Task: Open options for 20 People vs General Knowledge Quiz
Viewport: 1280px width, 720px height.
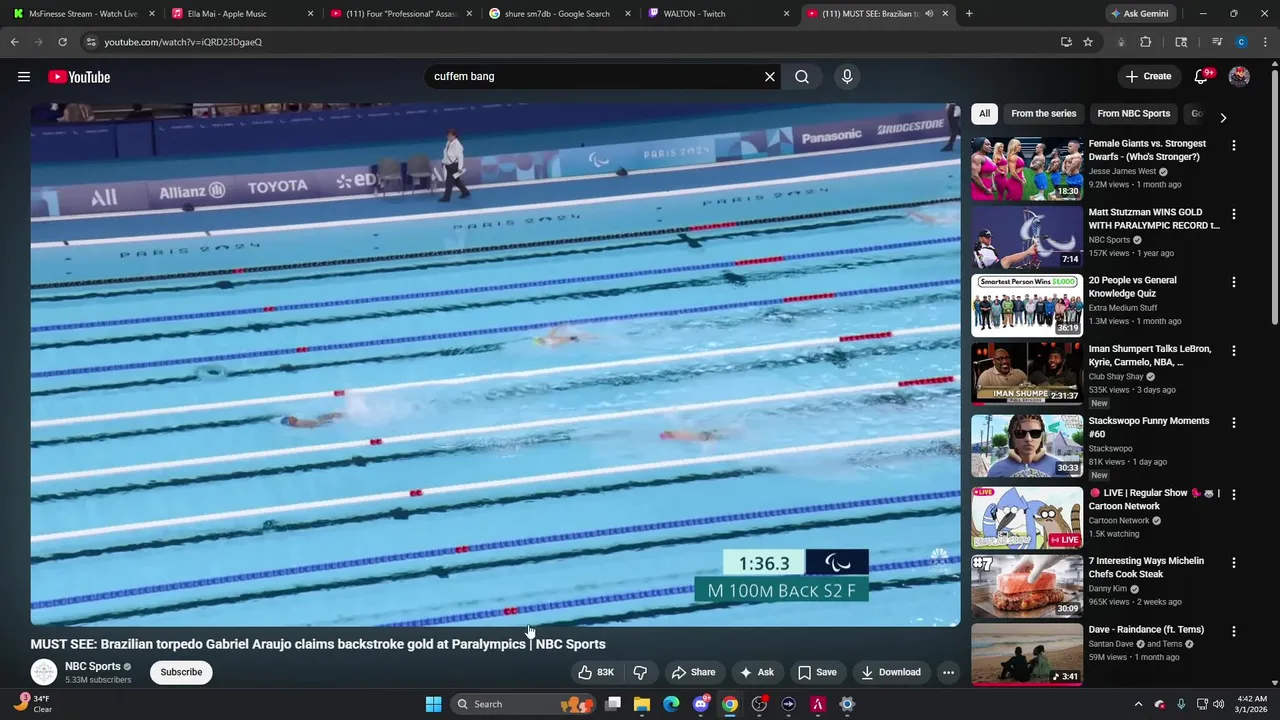Action: [x=1233, y=282]
